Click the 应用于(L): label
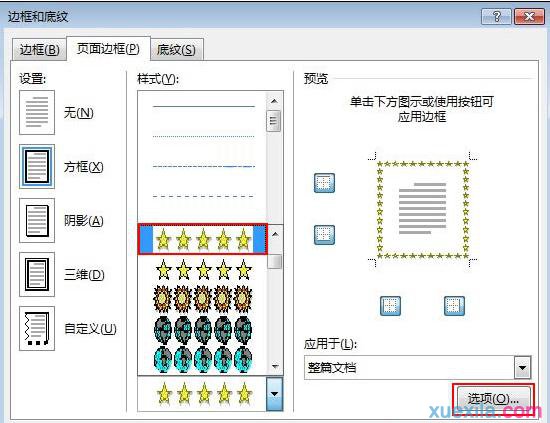Screen dimensions: 550x423 [331, 344]
